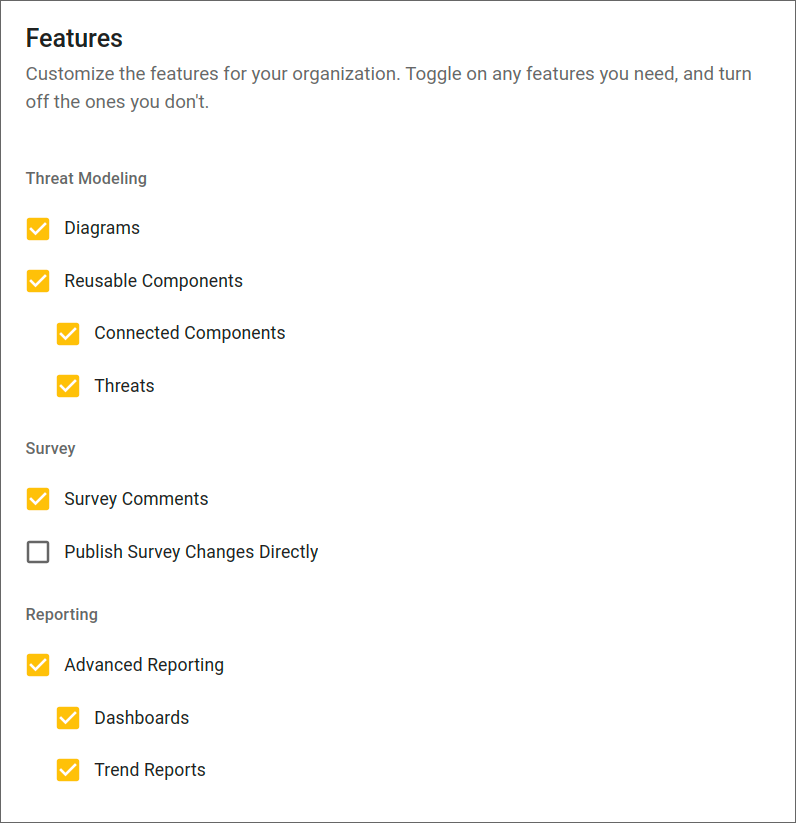Image resolution: width=796 pixels, height=823 pixels.
Task: Select the Connected Components label
Action: (x=189, y=333)
